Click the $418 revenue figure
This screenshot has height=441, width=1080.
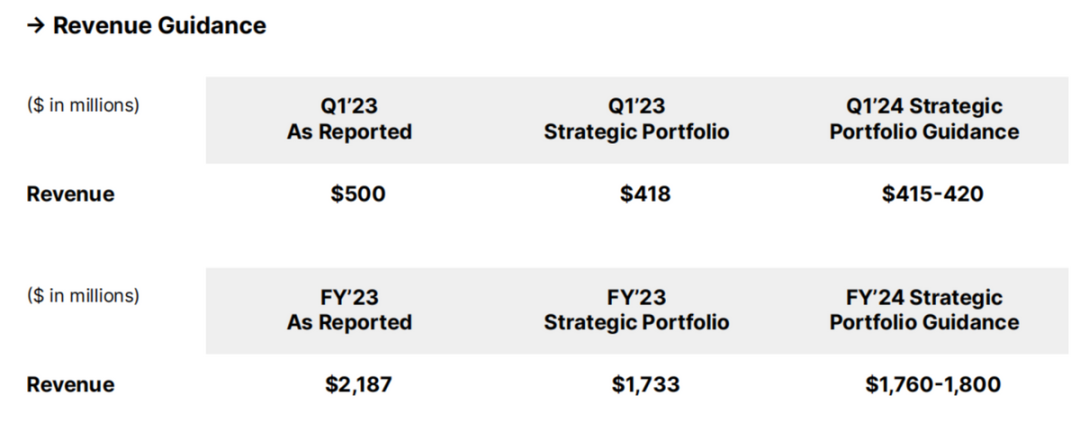(x=645, y=194)
